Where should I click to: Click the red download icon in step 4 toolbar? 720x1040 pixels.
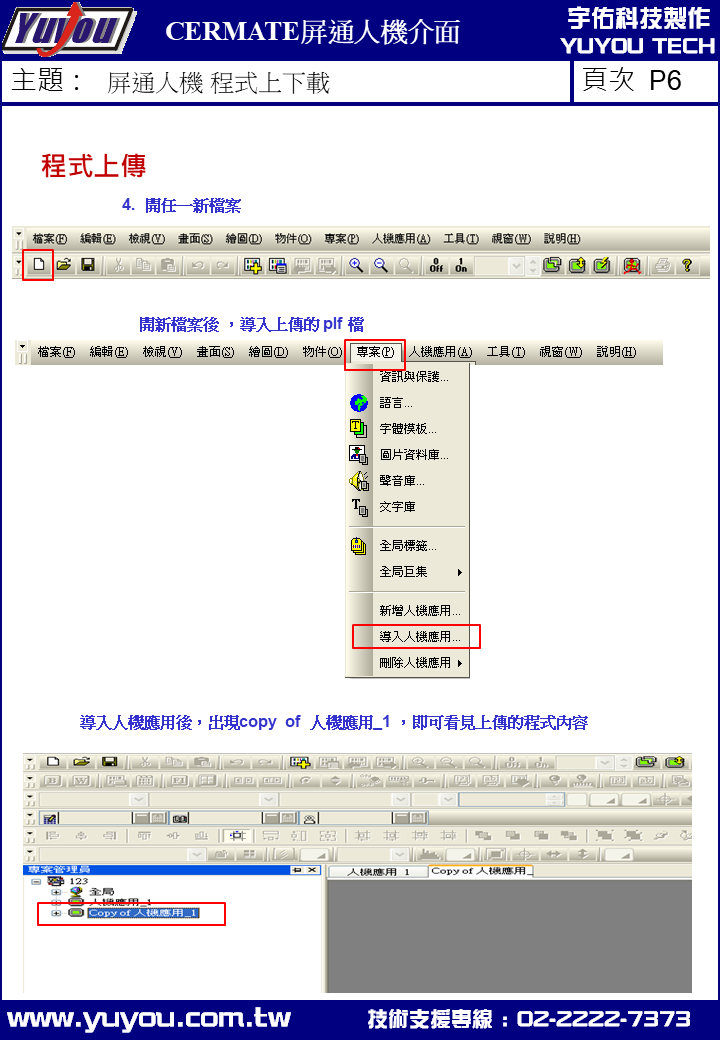[632, 265]
